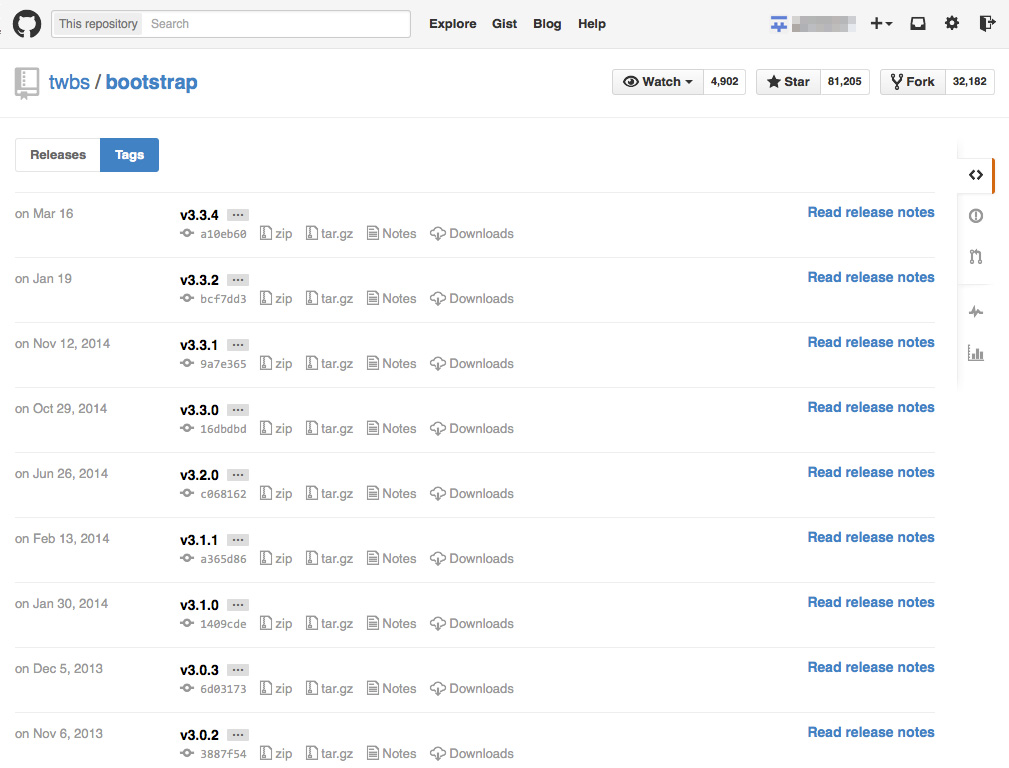Select the Tags tab
Viewport: 1009px width, 768px height.
pos(129,155)
